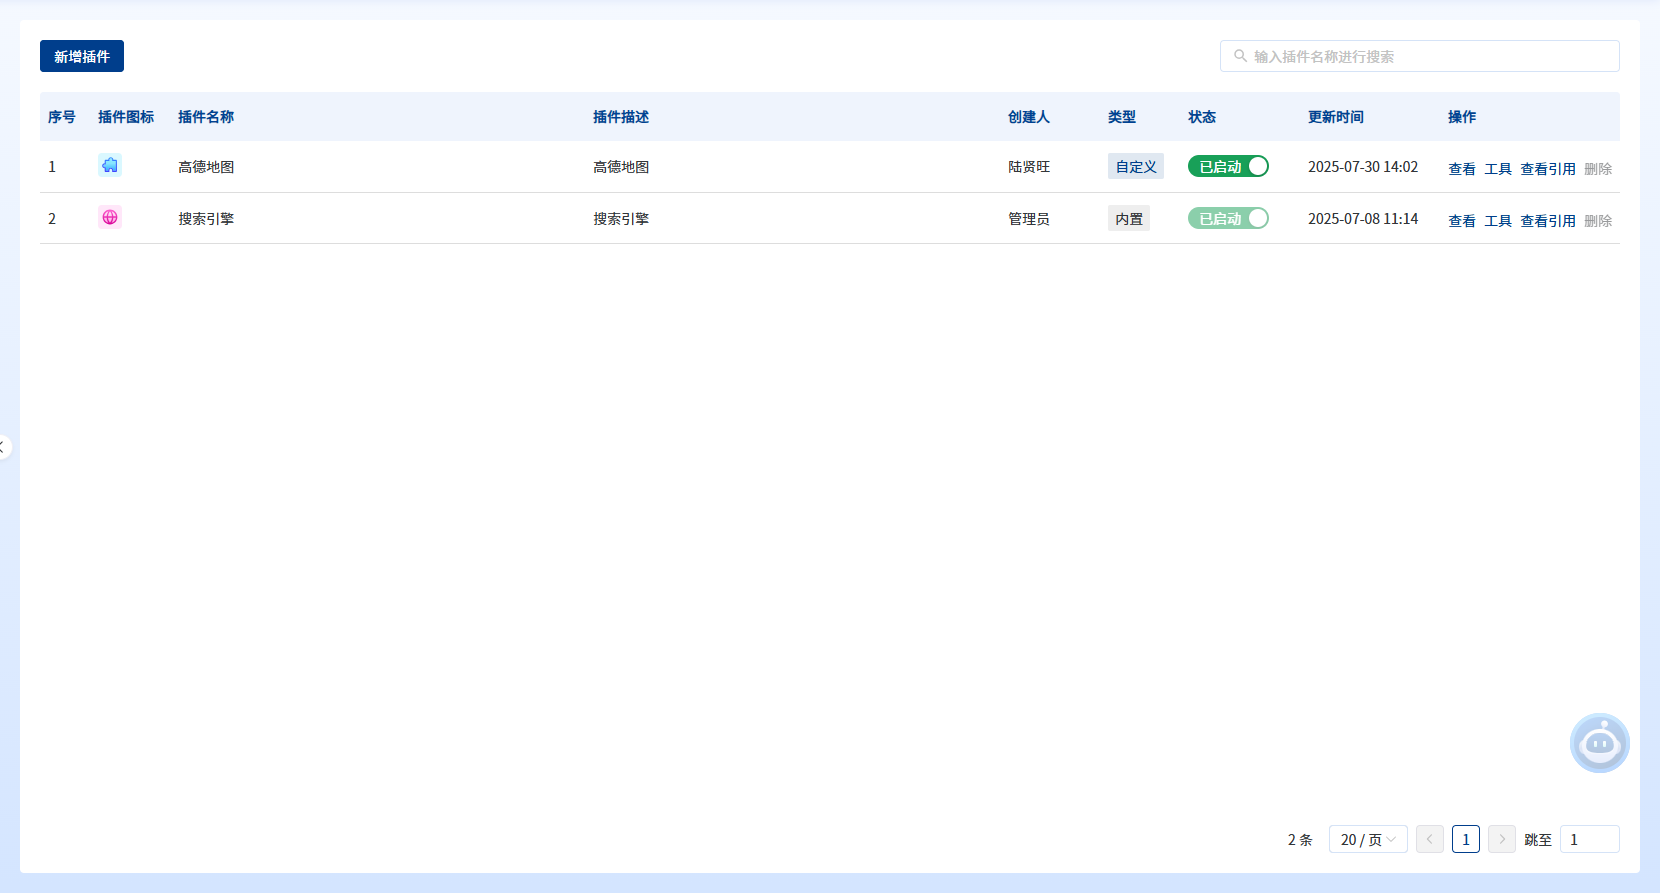This screenshot has width=1660, height=893.
Task: Open the 20 / 页 page size dropdown
Action: 1367,839
